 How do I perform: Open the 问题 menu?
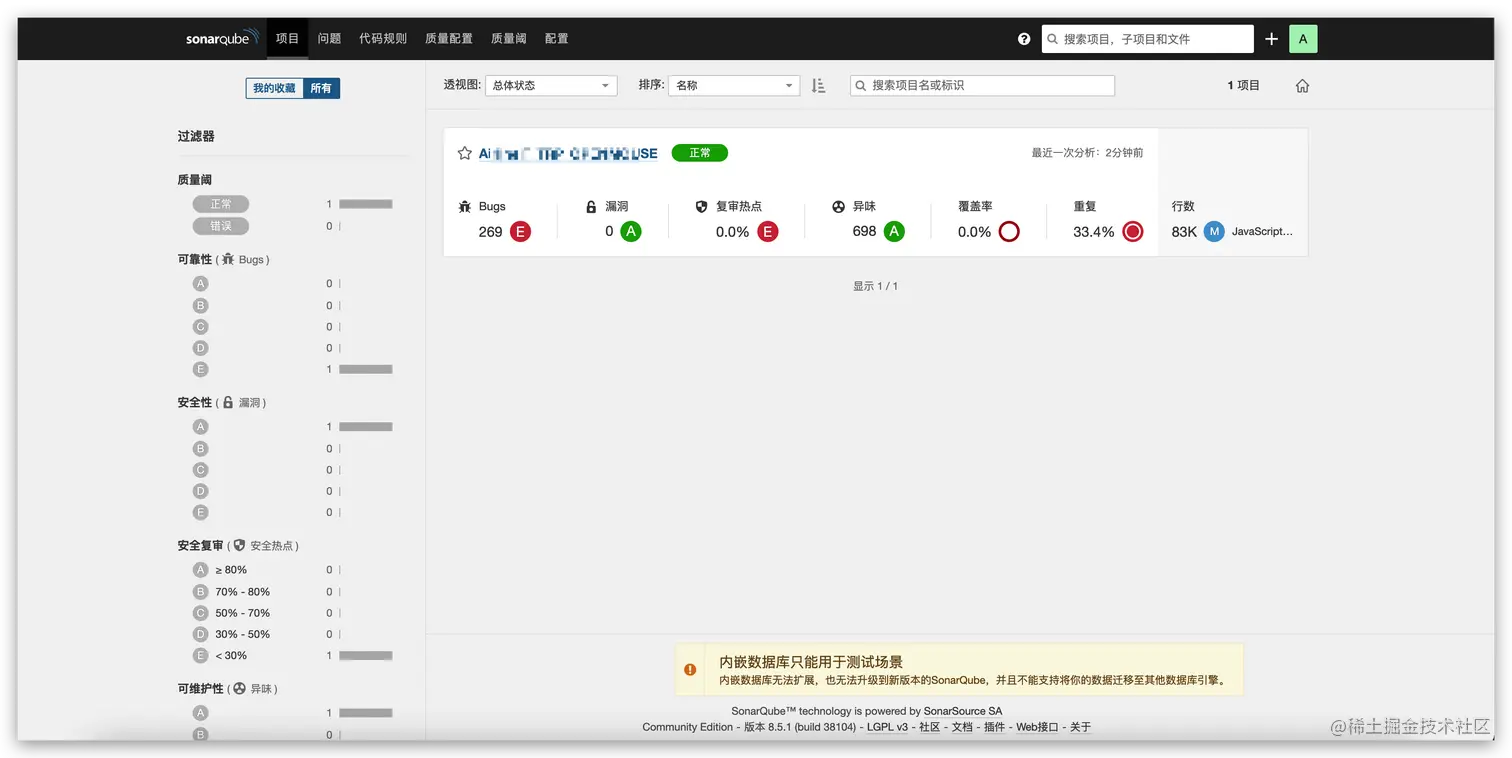pyautogui.click(x=329, y=39)
